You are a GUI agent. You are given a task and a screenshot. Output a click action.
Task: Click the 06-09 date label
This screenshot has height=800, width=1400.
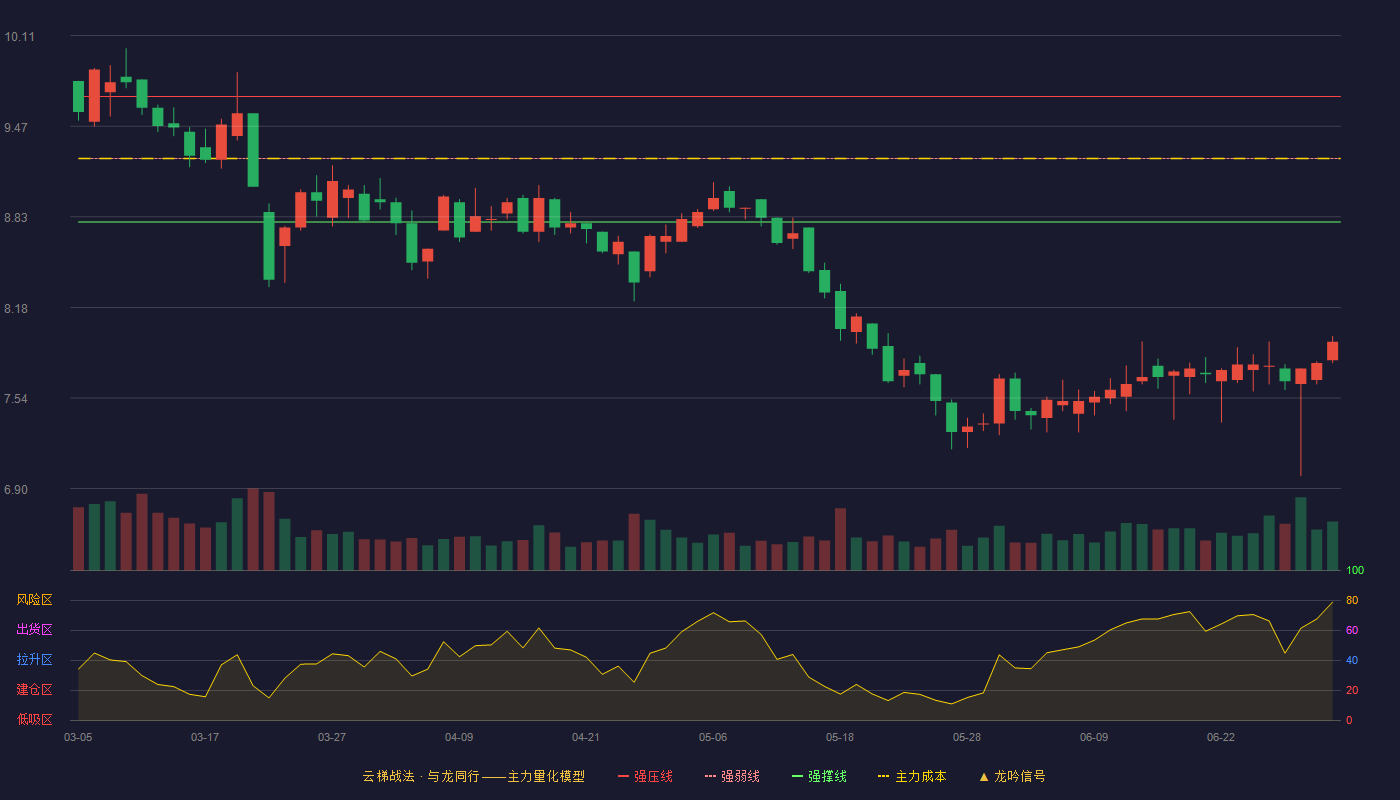1094,737
